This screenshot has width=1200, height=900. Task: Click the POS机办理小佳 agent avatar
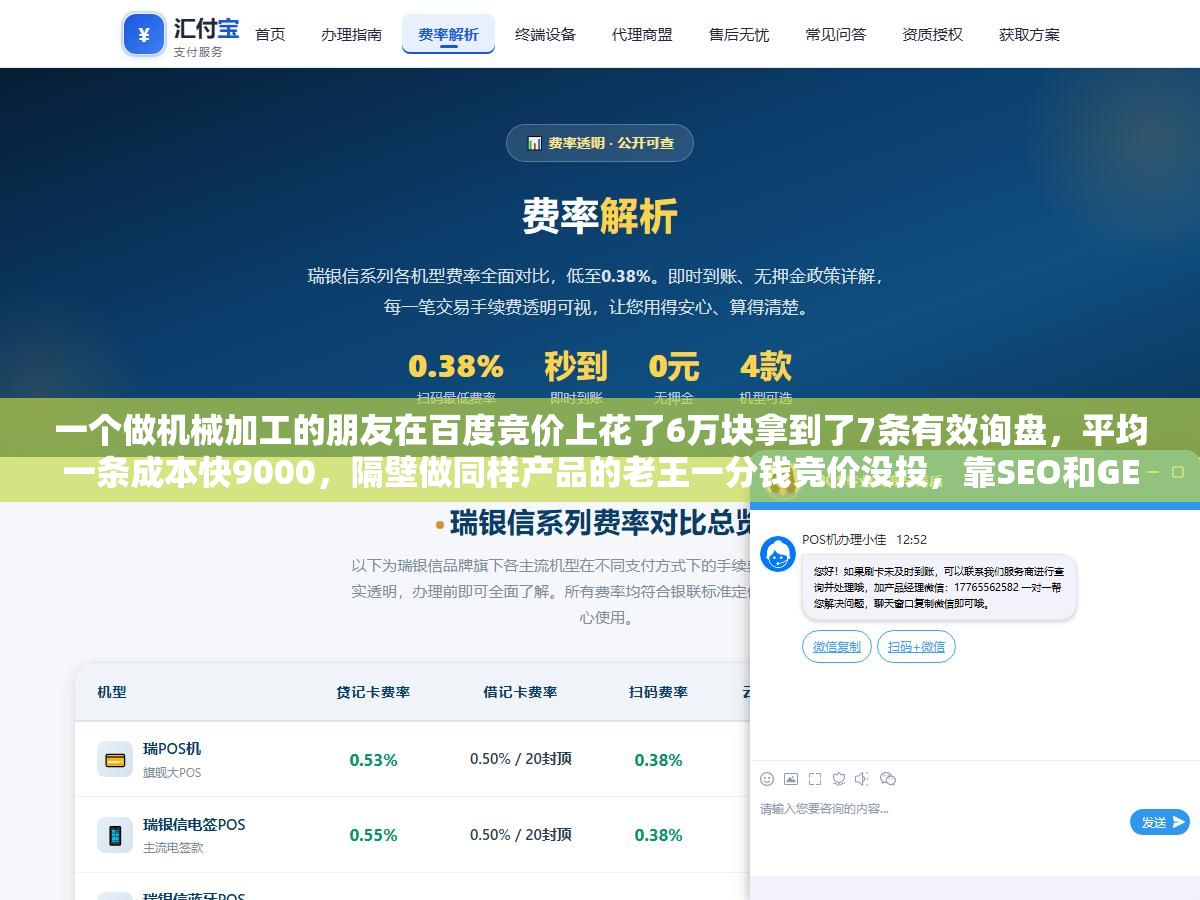pos(778,554)
